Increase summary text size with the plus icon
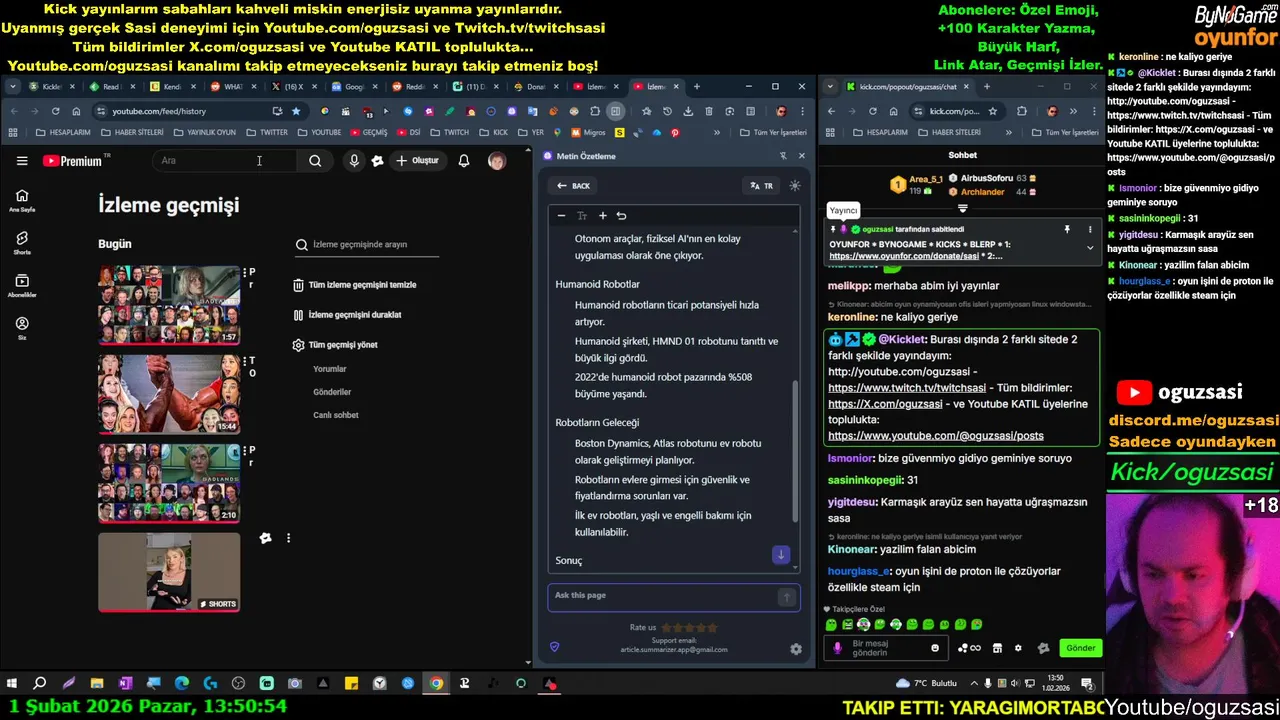 pos(602,216)
